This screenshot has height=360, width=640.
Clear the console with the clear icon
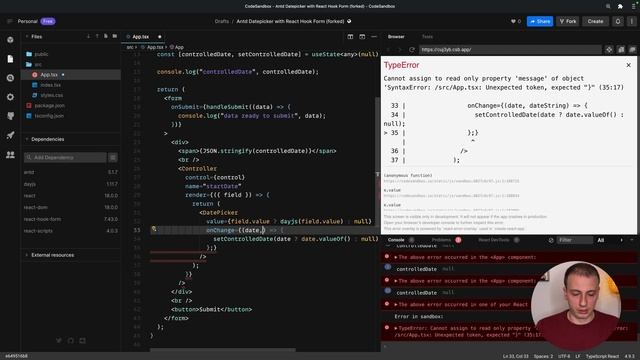click(x=551, y=240)
